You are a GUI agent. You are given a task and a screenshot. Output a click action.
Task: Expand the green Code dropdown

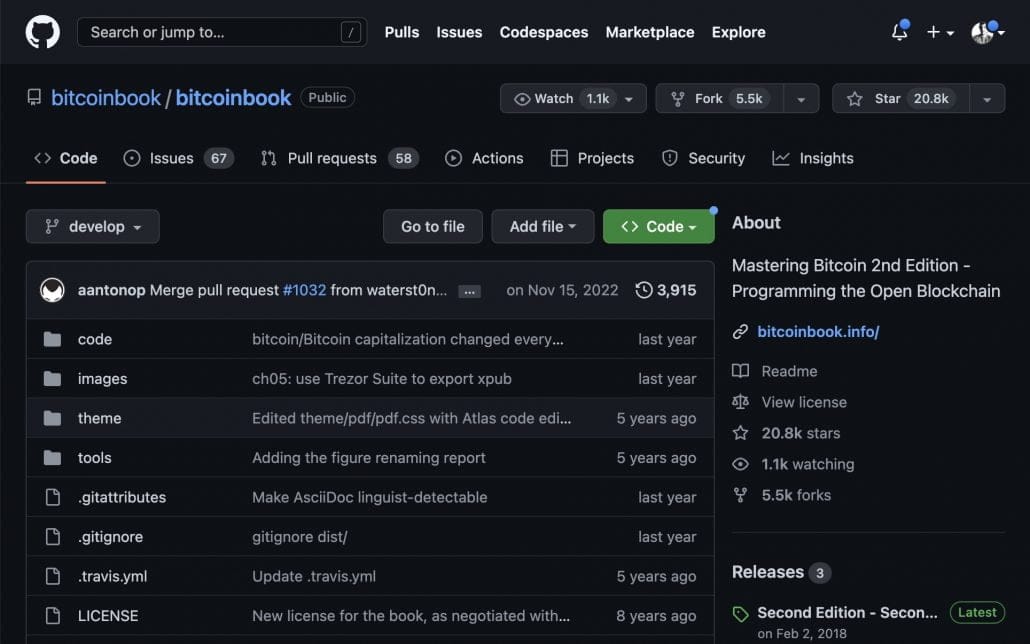[658, 226]
